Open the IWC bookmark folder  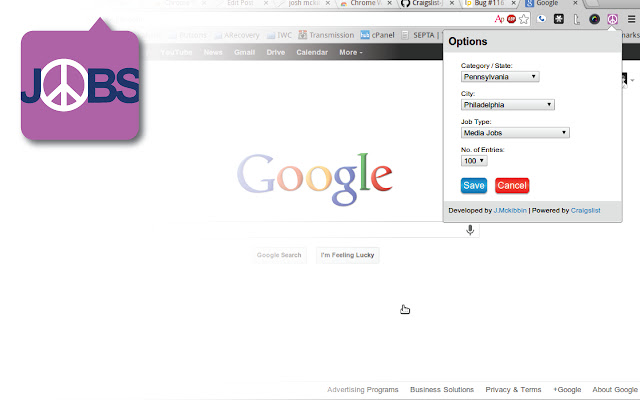tap(280, 35)
